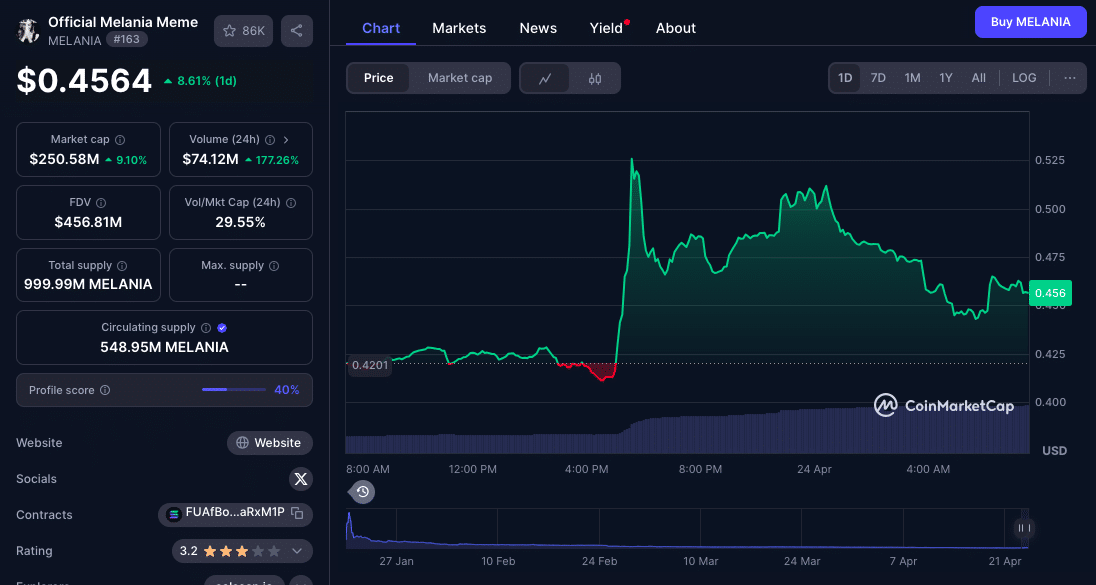1096x585 pixels.
Task: Click Max. supply info icon
Action: [x=274, y=266]
